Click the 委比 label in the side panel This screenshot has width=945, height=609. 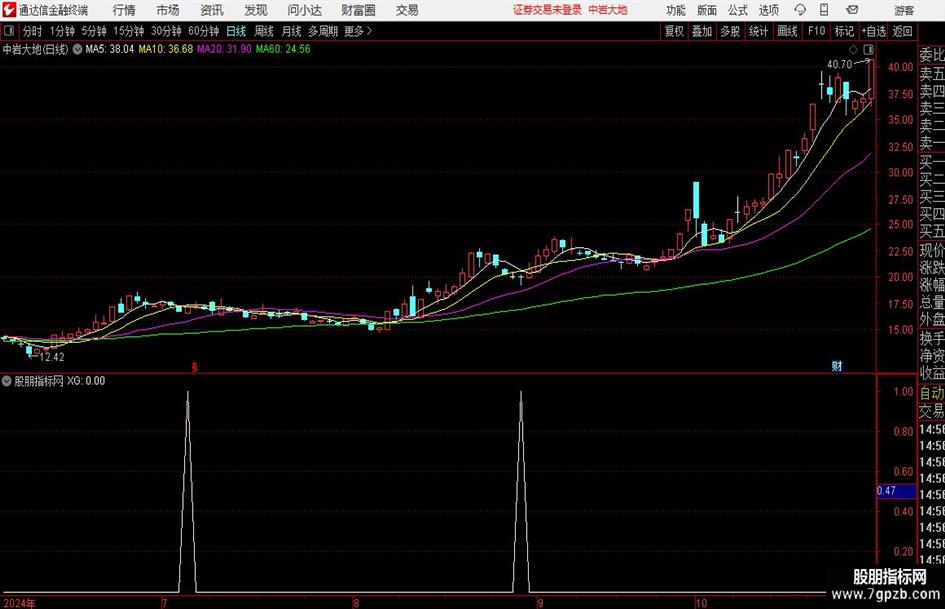point(932,55)
